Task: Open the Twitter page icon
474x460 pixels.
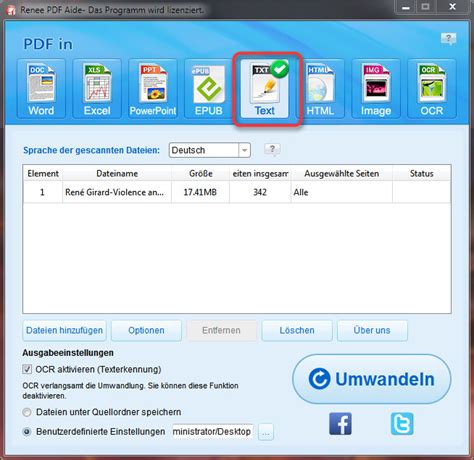Action: [402, 424]
